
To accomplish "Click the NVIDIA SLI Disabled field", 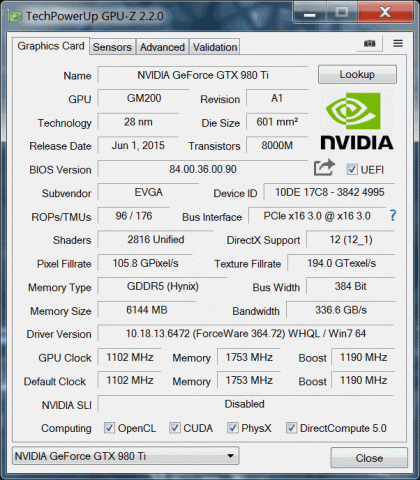I will [246, 404].
